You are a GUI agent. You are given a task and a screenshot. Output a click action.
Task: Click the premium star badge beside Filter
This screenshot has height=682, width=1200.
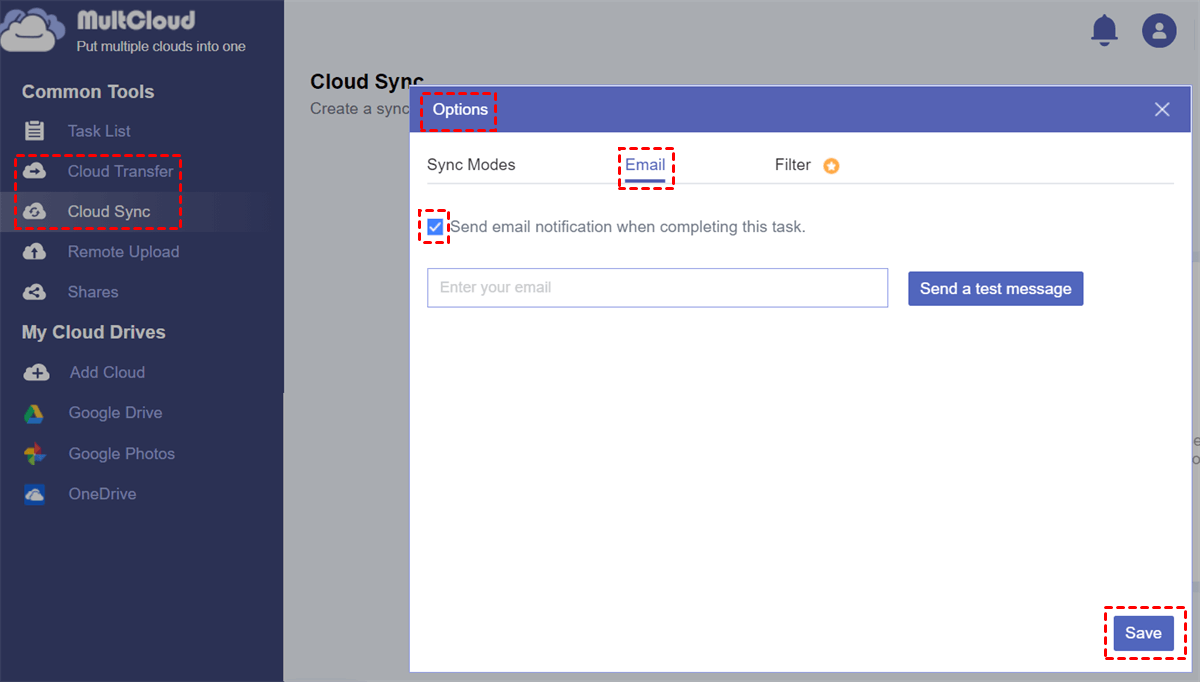point(831,166)
